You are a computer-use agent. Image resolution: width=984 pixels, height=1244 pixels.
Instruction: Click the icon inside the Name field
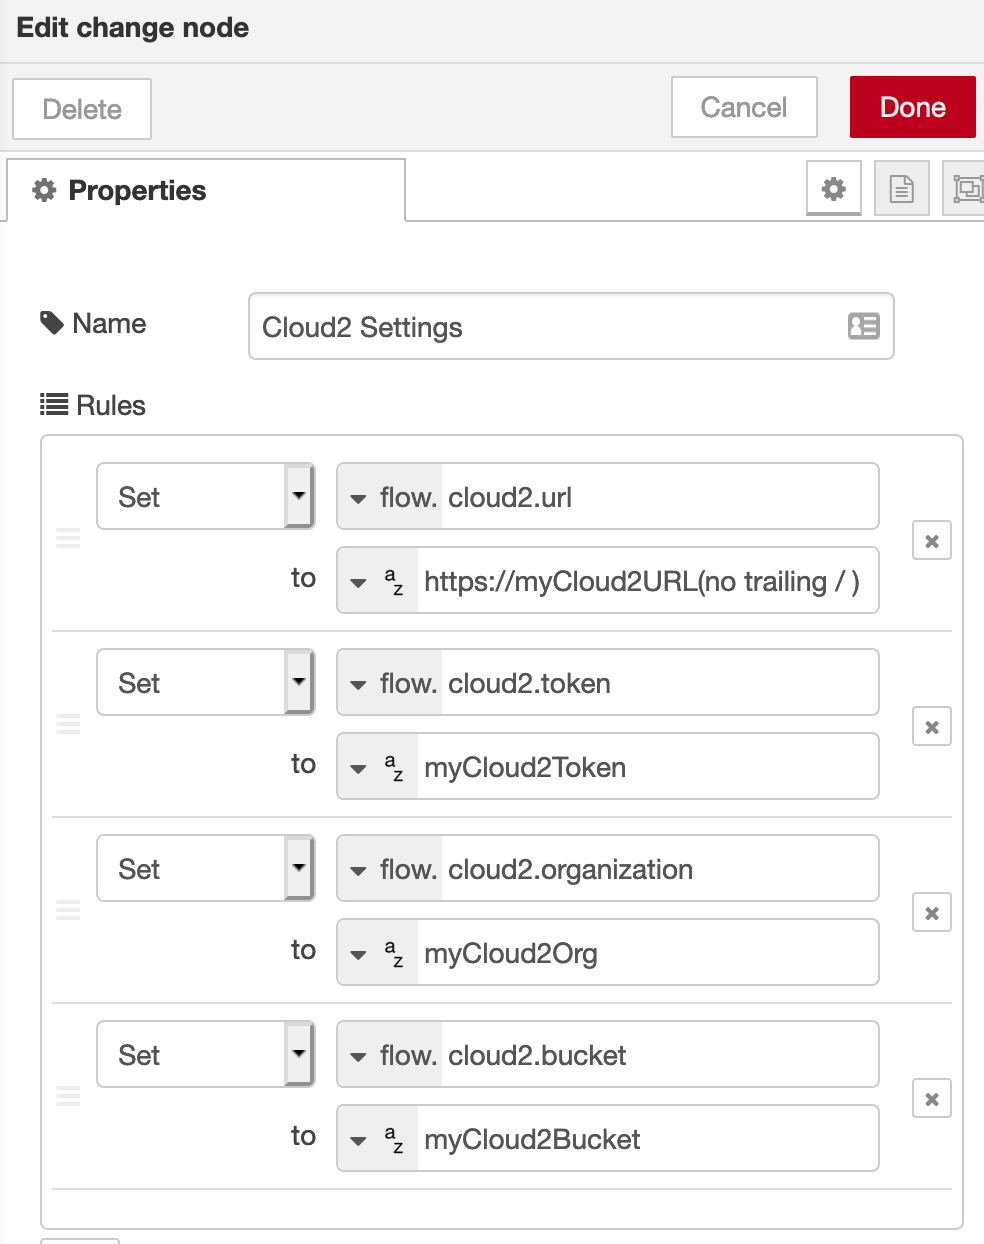click(x=863, y=326)
